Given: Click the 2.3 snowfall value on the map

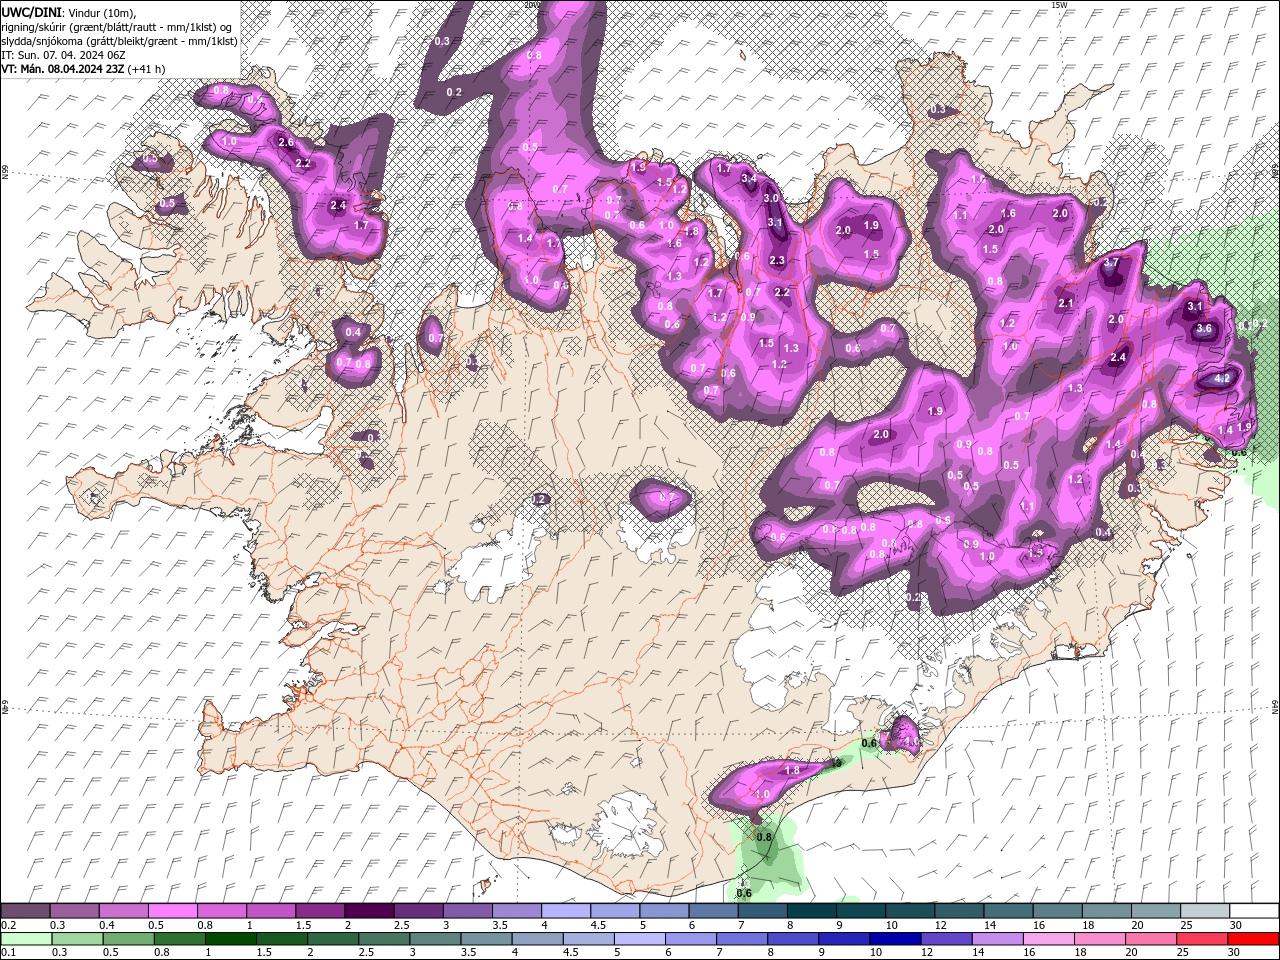Looking at the screenshot, I should pos(777,260).
